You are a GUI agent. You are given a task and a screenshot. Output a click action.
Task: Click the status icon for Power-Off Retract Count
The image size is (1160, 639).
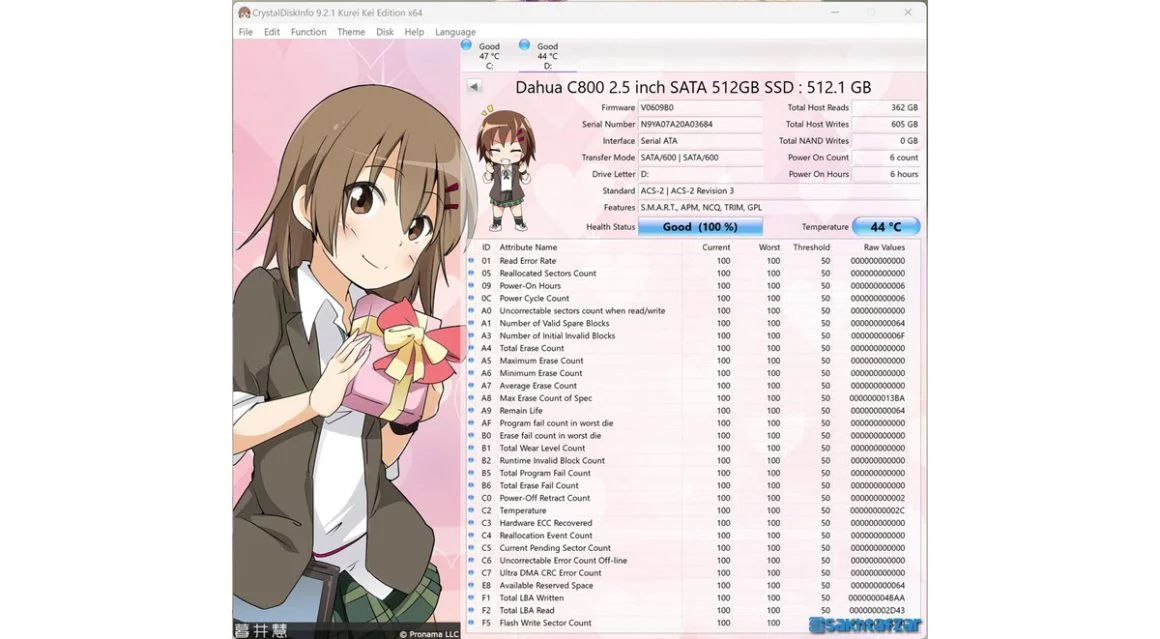(471, 498)
